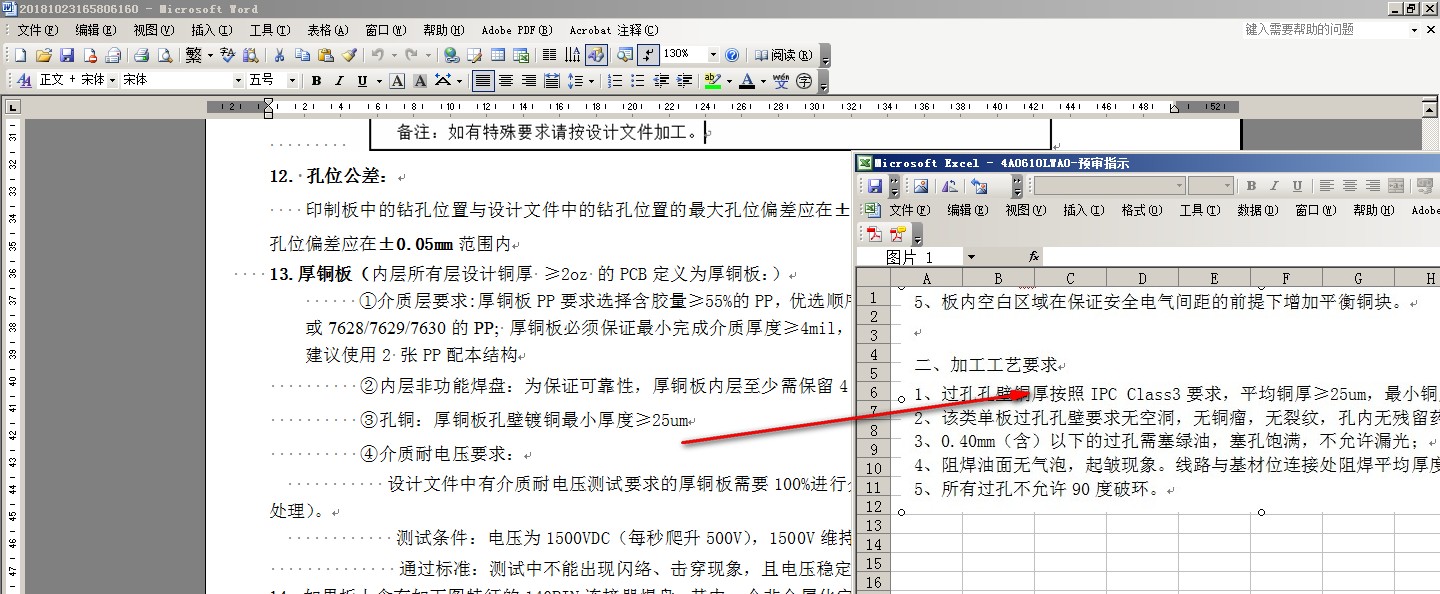Click Word help search box 键入需要帮助的问题
Screen dimensions: 1440x594
1325,30
